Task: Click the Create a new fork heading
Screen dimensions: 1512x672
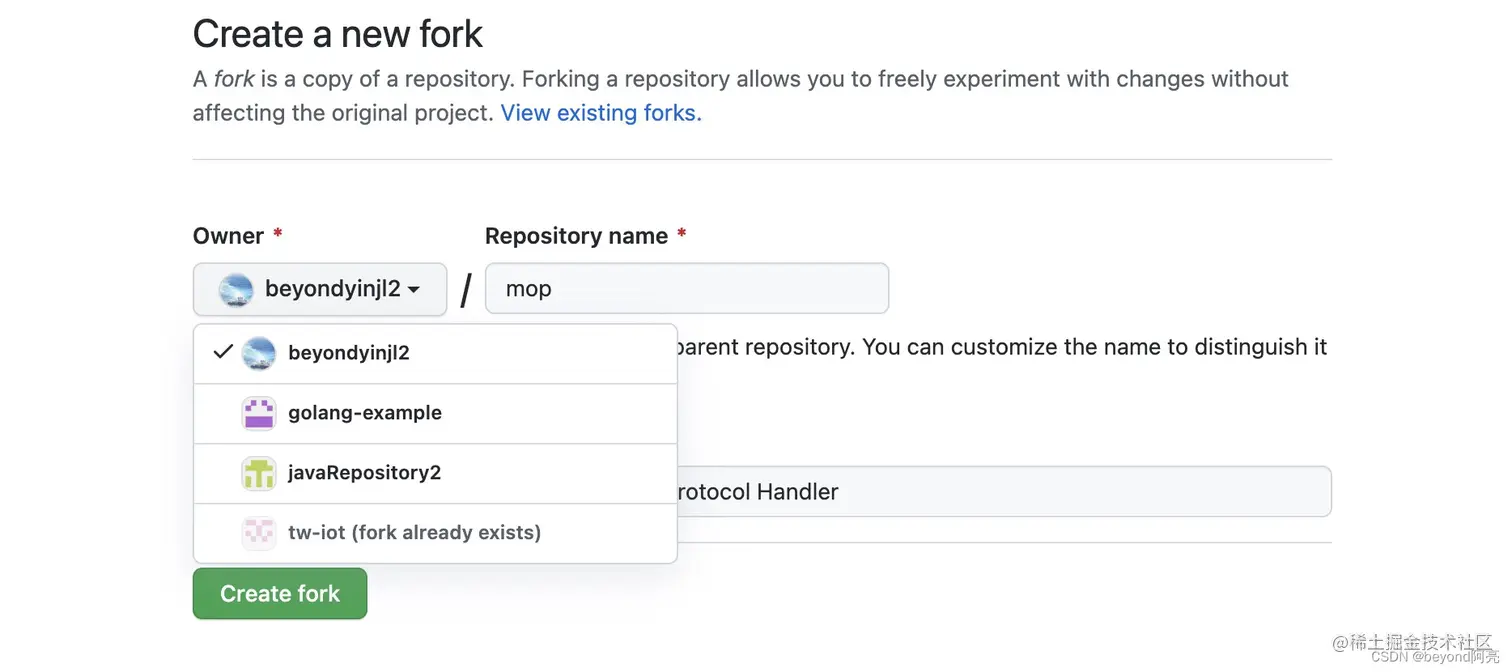Action: (338, 34)
